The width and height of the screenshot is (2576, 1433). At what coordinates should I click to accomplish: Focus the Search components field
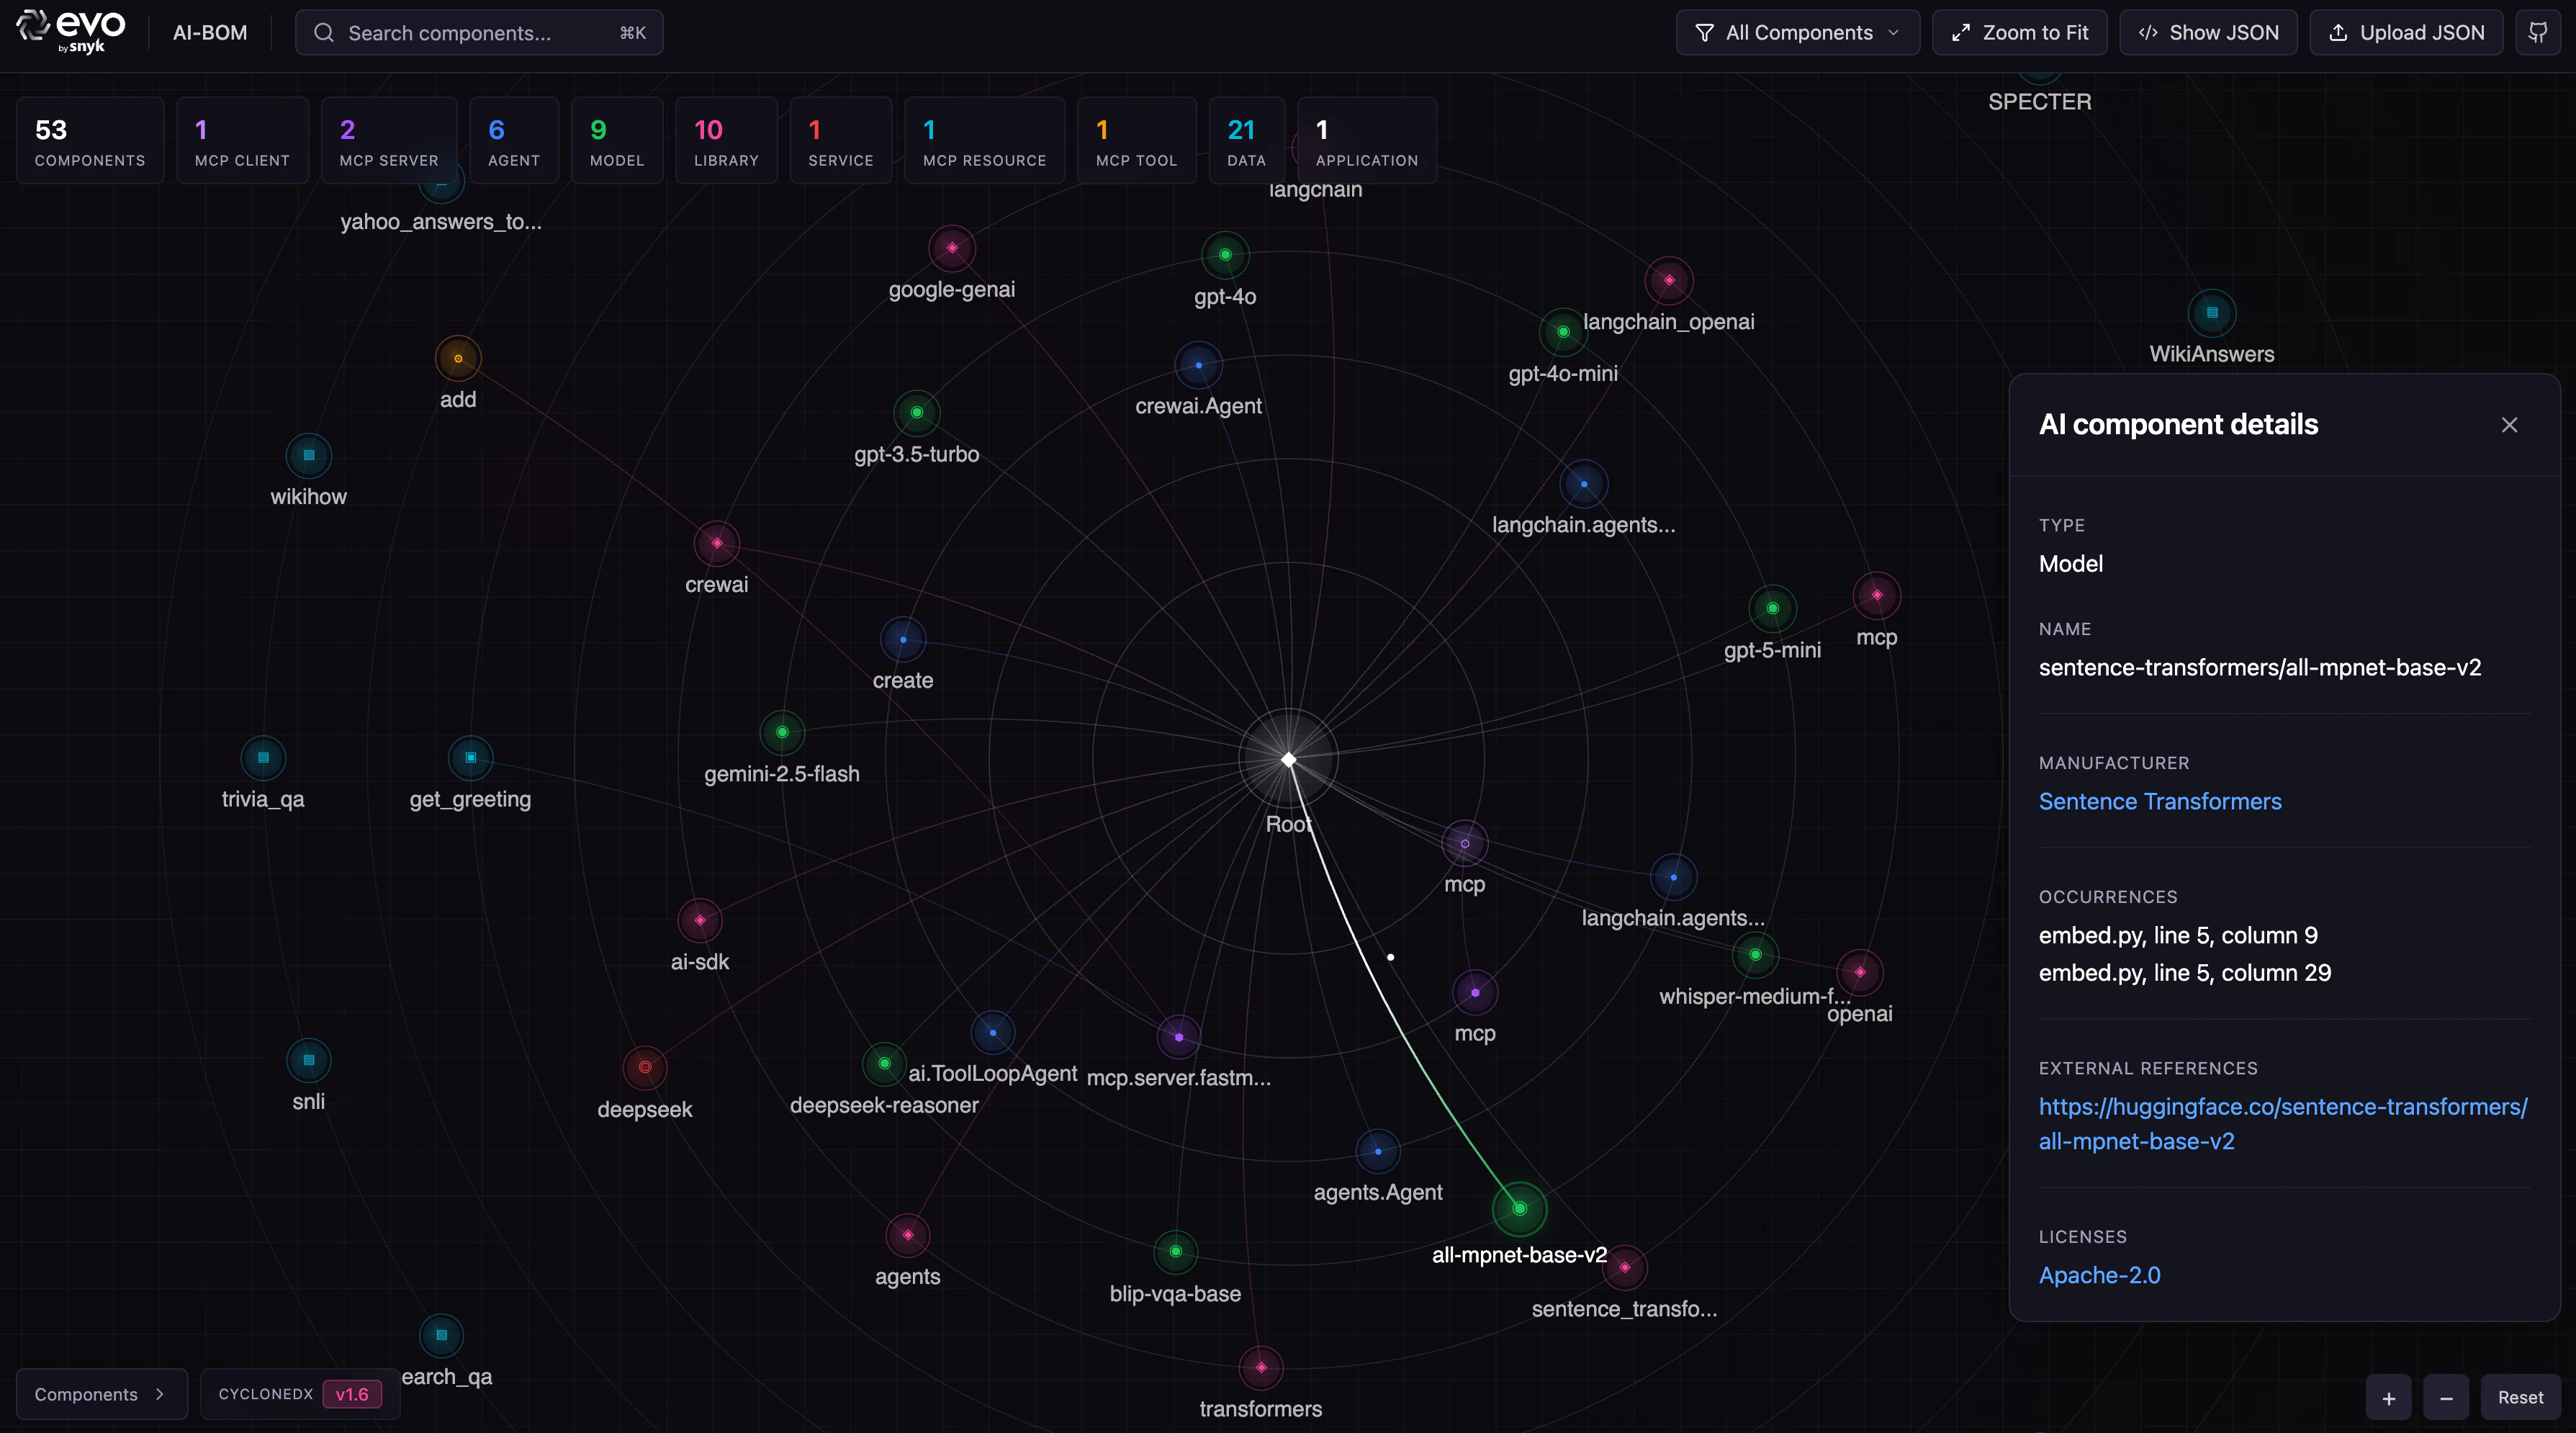[x=479, y=33]
